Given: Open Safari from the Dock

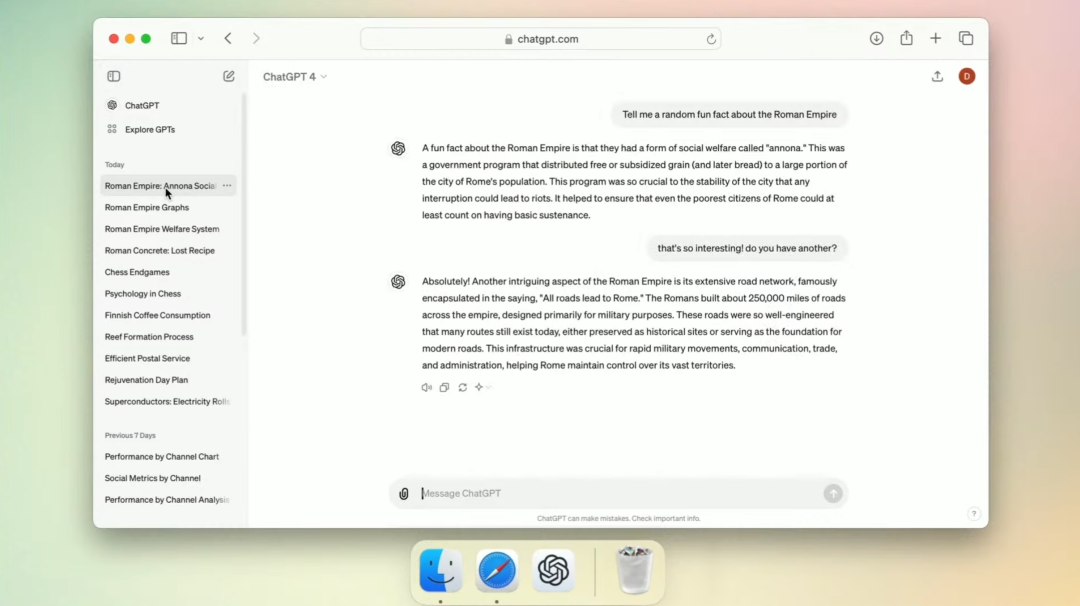Looking at the screenshot, I should (x=497, y=570).
